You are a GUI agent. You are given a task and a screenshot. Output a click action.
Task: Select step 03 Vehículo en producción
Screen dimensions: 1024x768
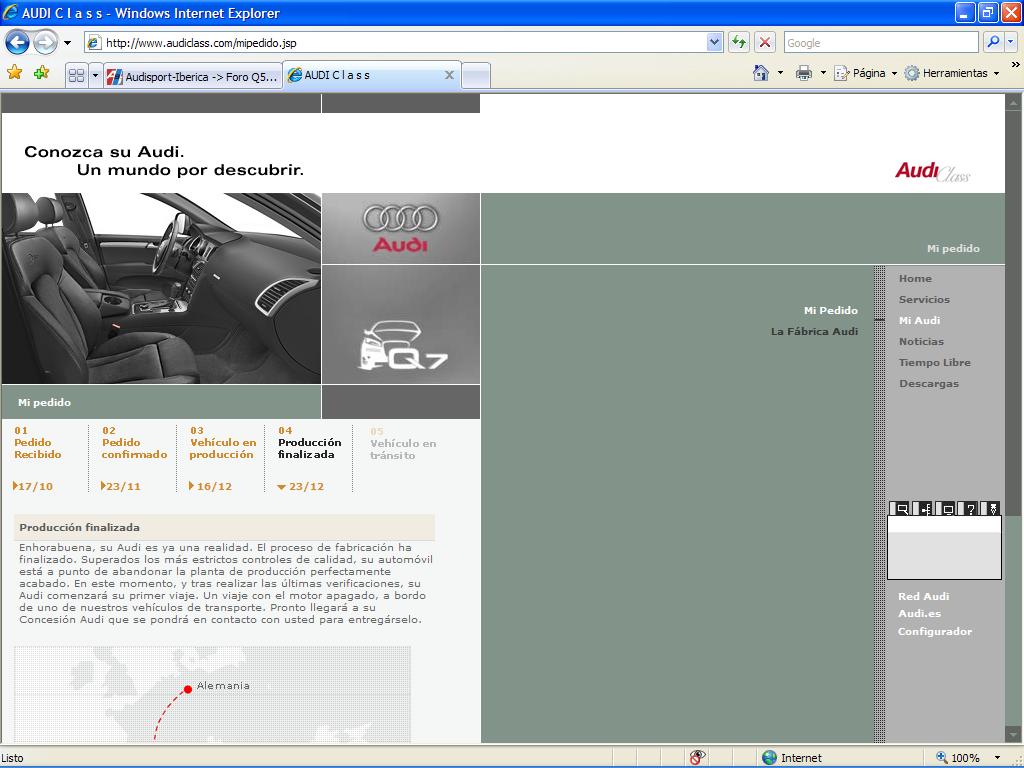[x=223, y=443]
